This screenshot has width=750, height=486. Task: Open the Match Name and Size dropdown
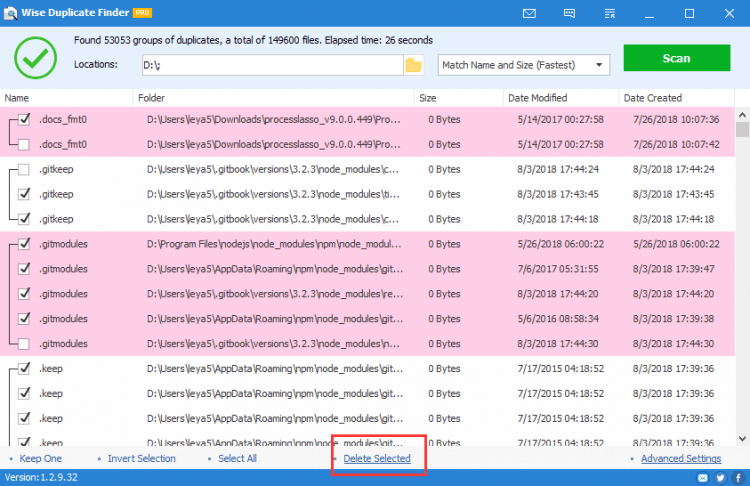click(524, 65)
